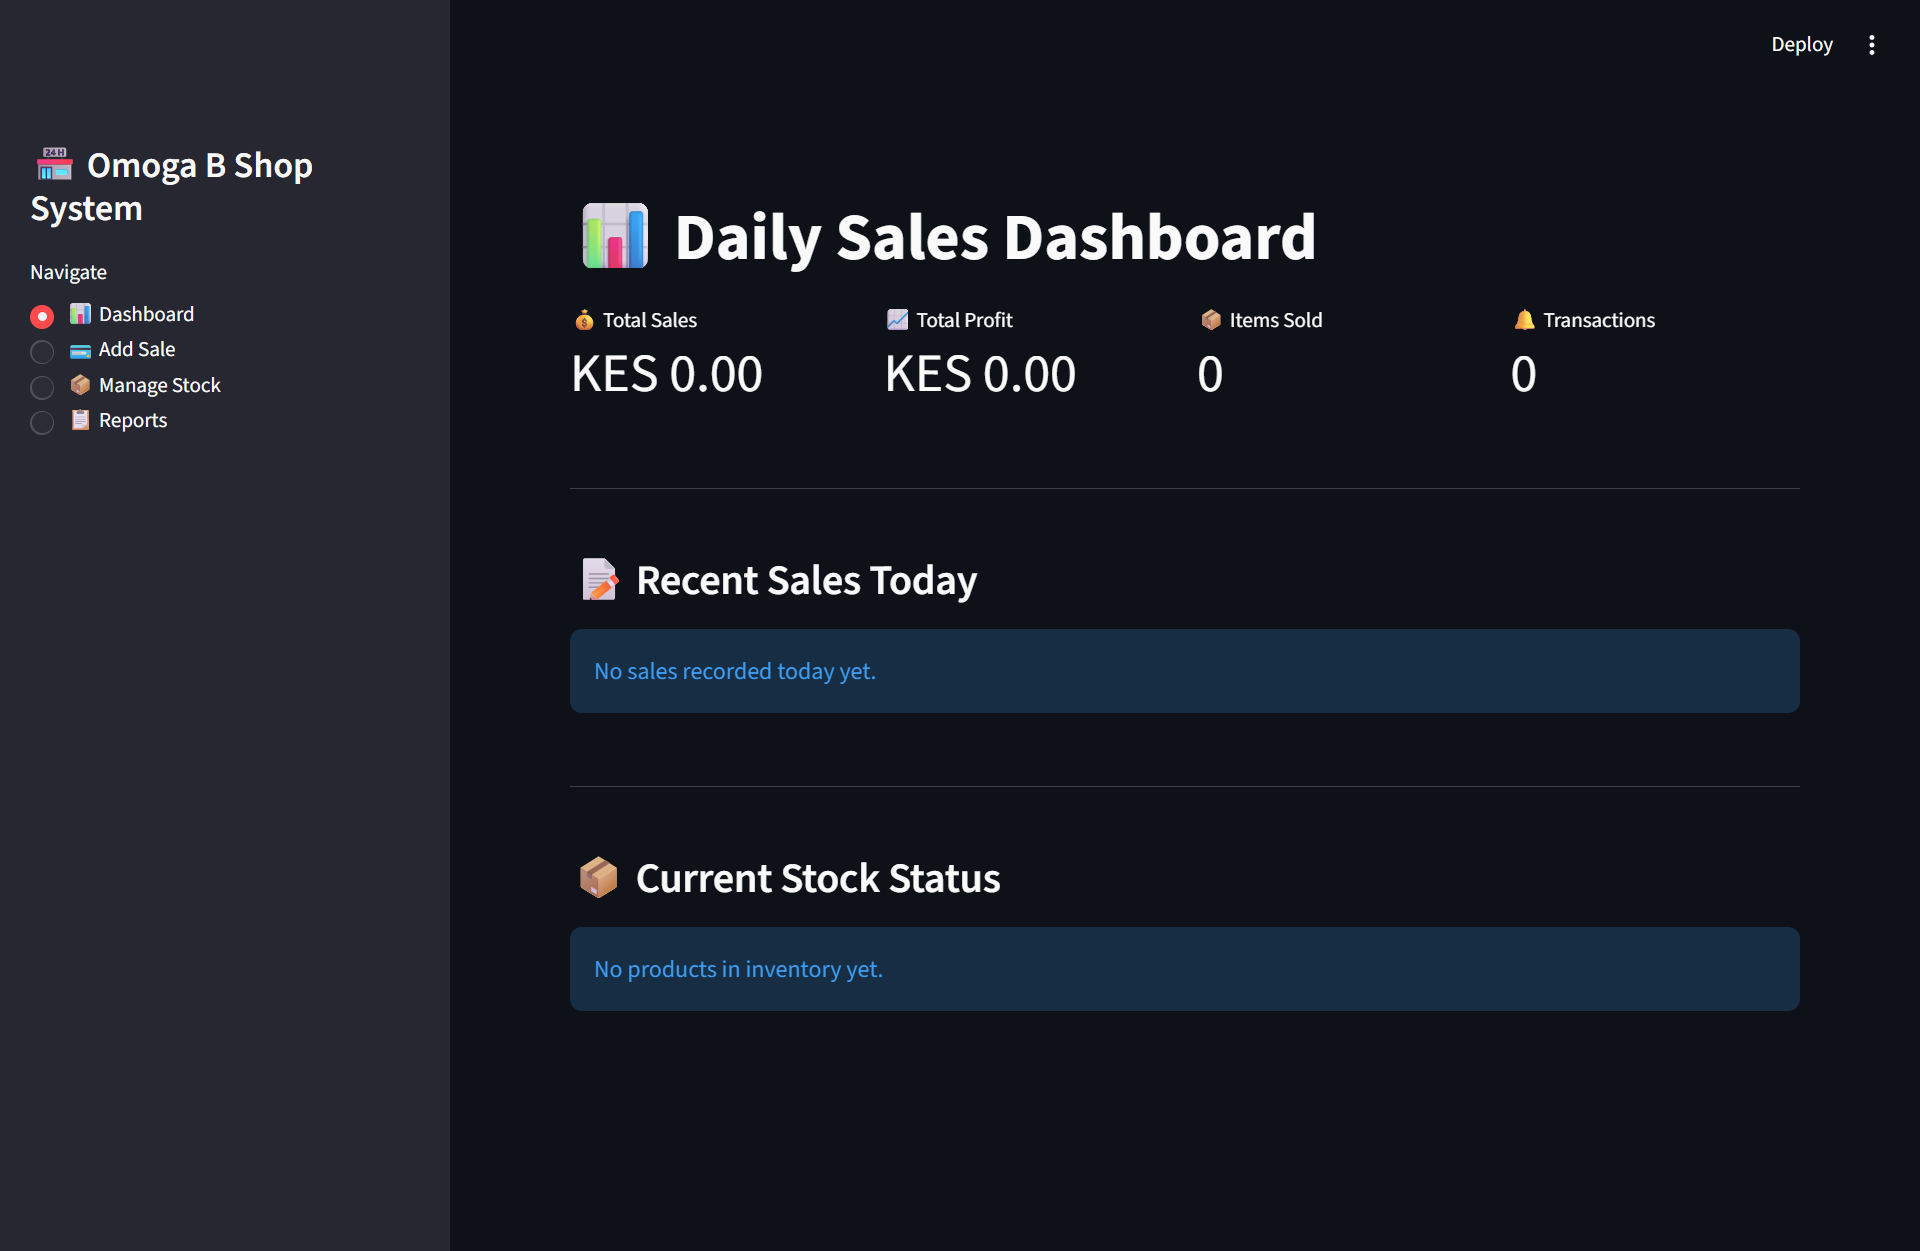
Task: Click the Navigate label
Action: pyautogui.click(x=68, y=272)
